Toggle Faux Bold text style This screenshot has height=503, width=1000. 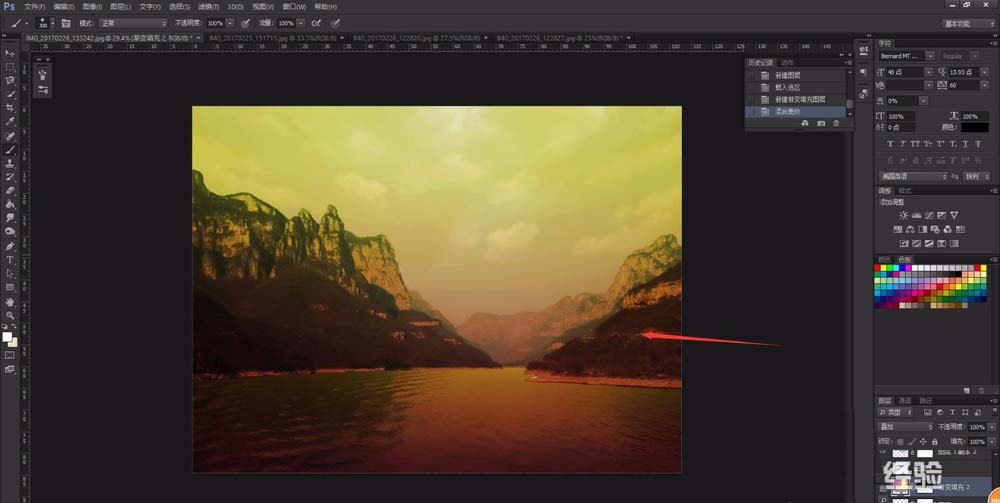(890, 144)
